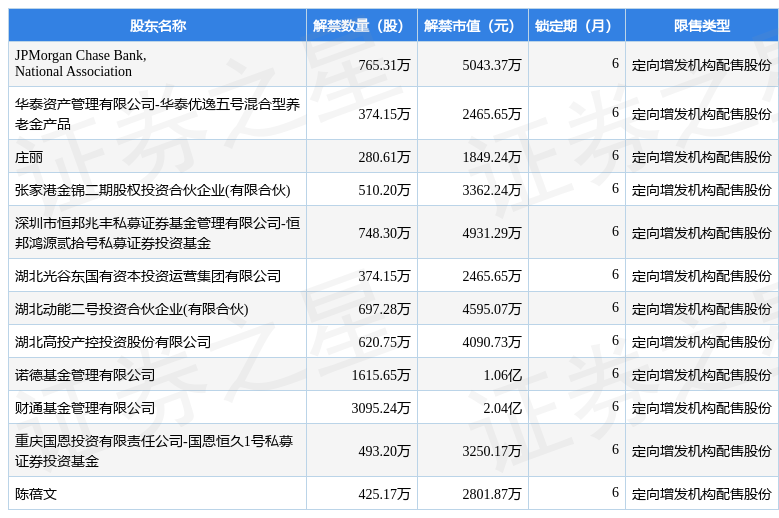Click the 解禁数量（股） column header

[361, 26]
